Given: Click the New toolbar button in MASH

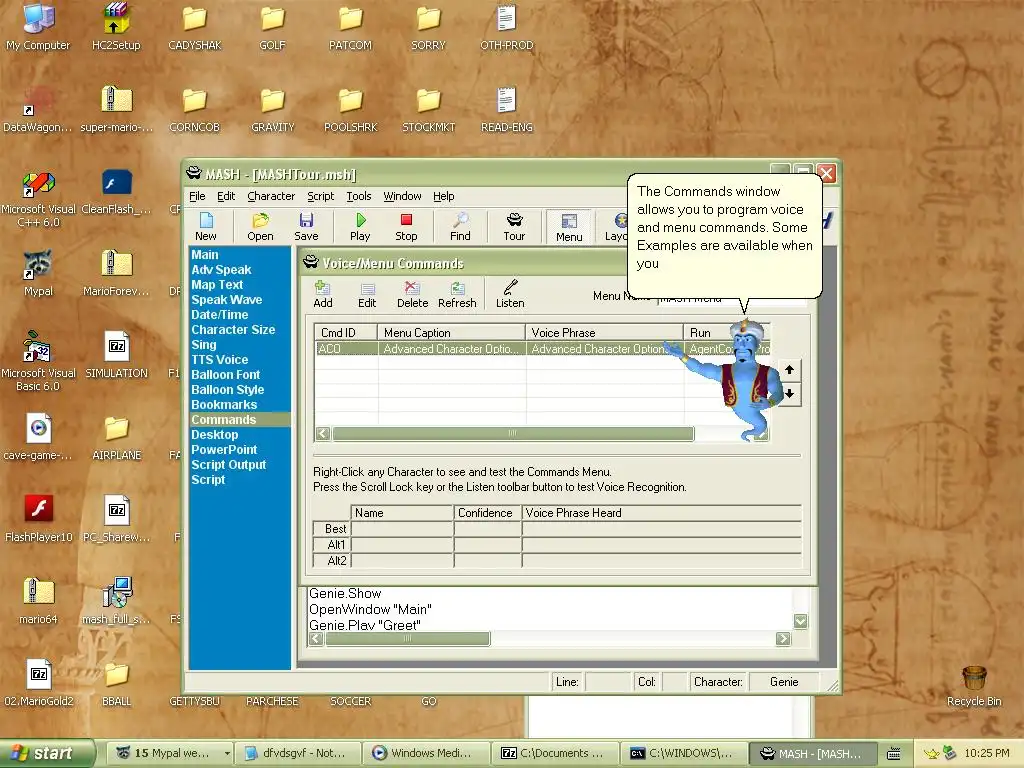Looking at the screenshot, I should pos(206,227).
